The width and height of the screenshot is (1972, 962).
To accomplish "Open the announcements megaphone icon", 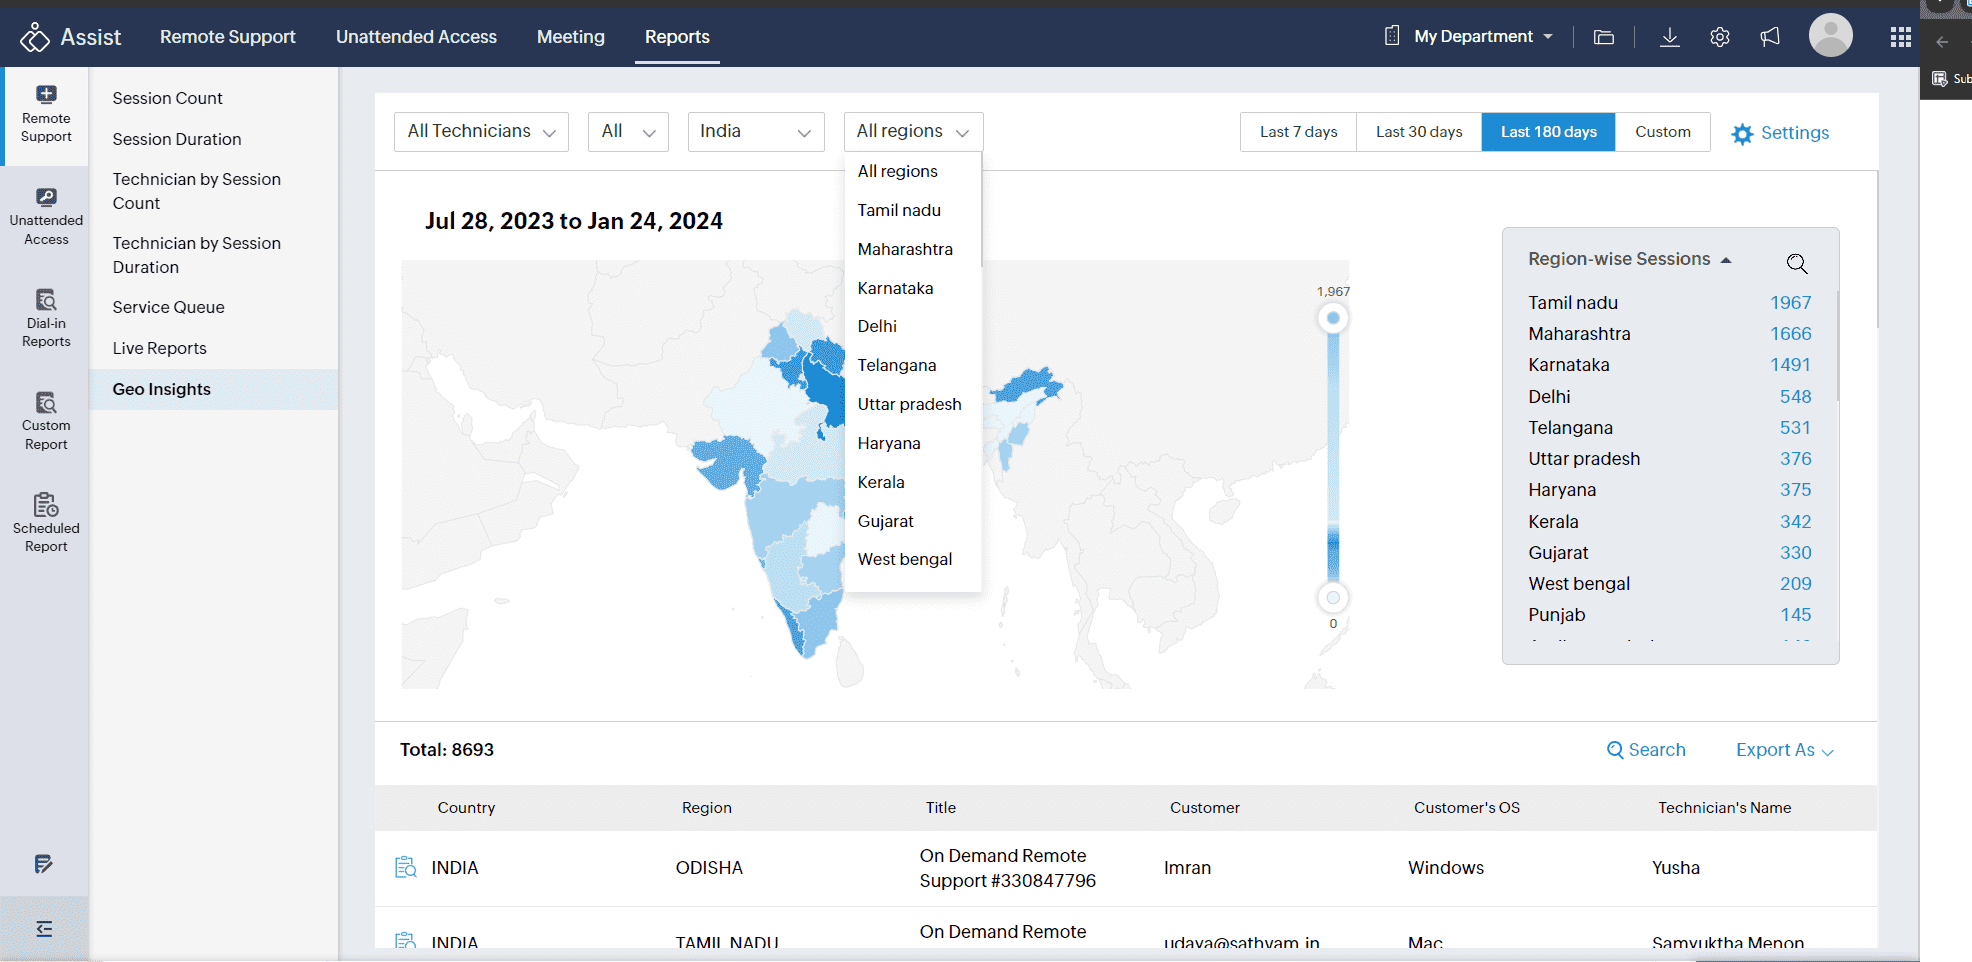I will click(1770, 37).
